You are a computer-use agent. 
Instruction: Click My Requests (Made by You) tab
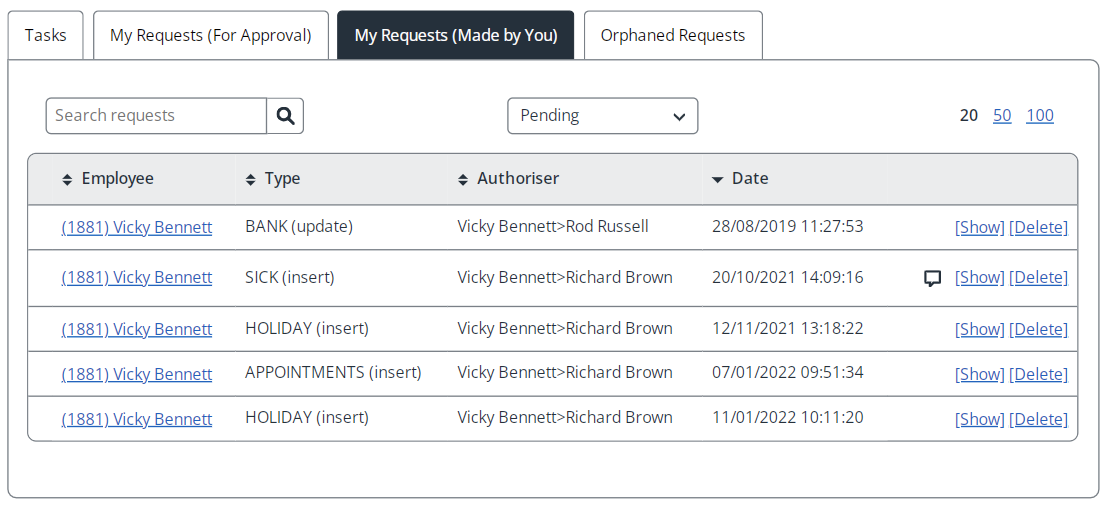click(455, 35)
